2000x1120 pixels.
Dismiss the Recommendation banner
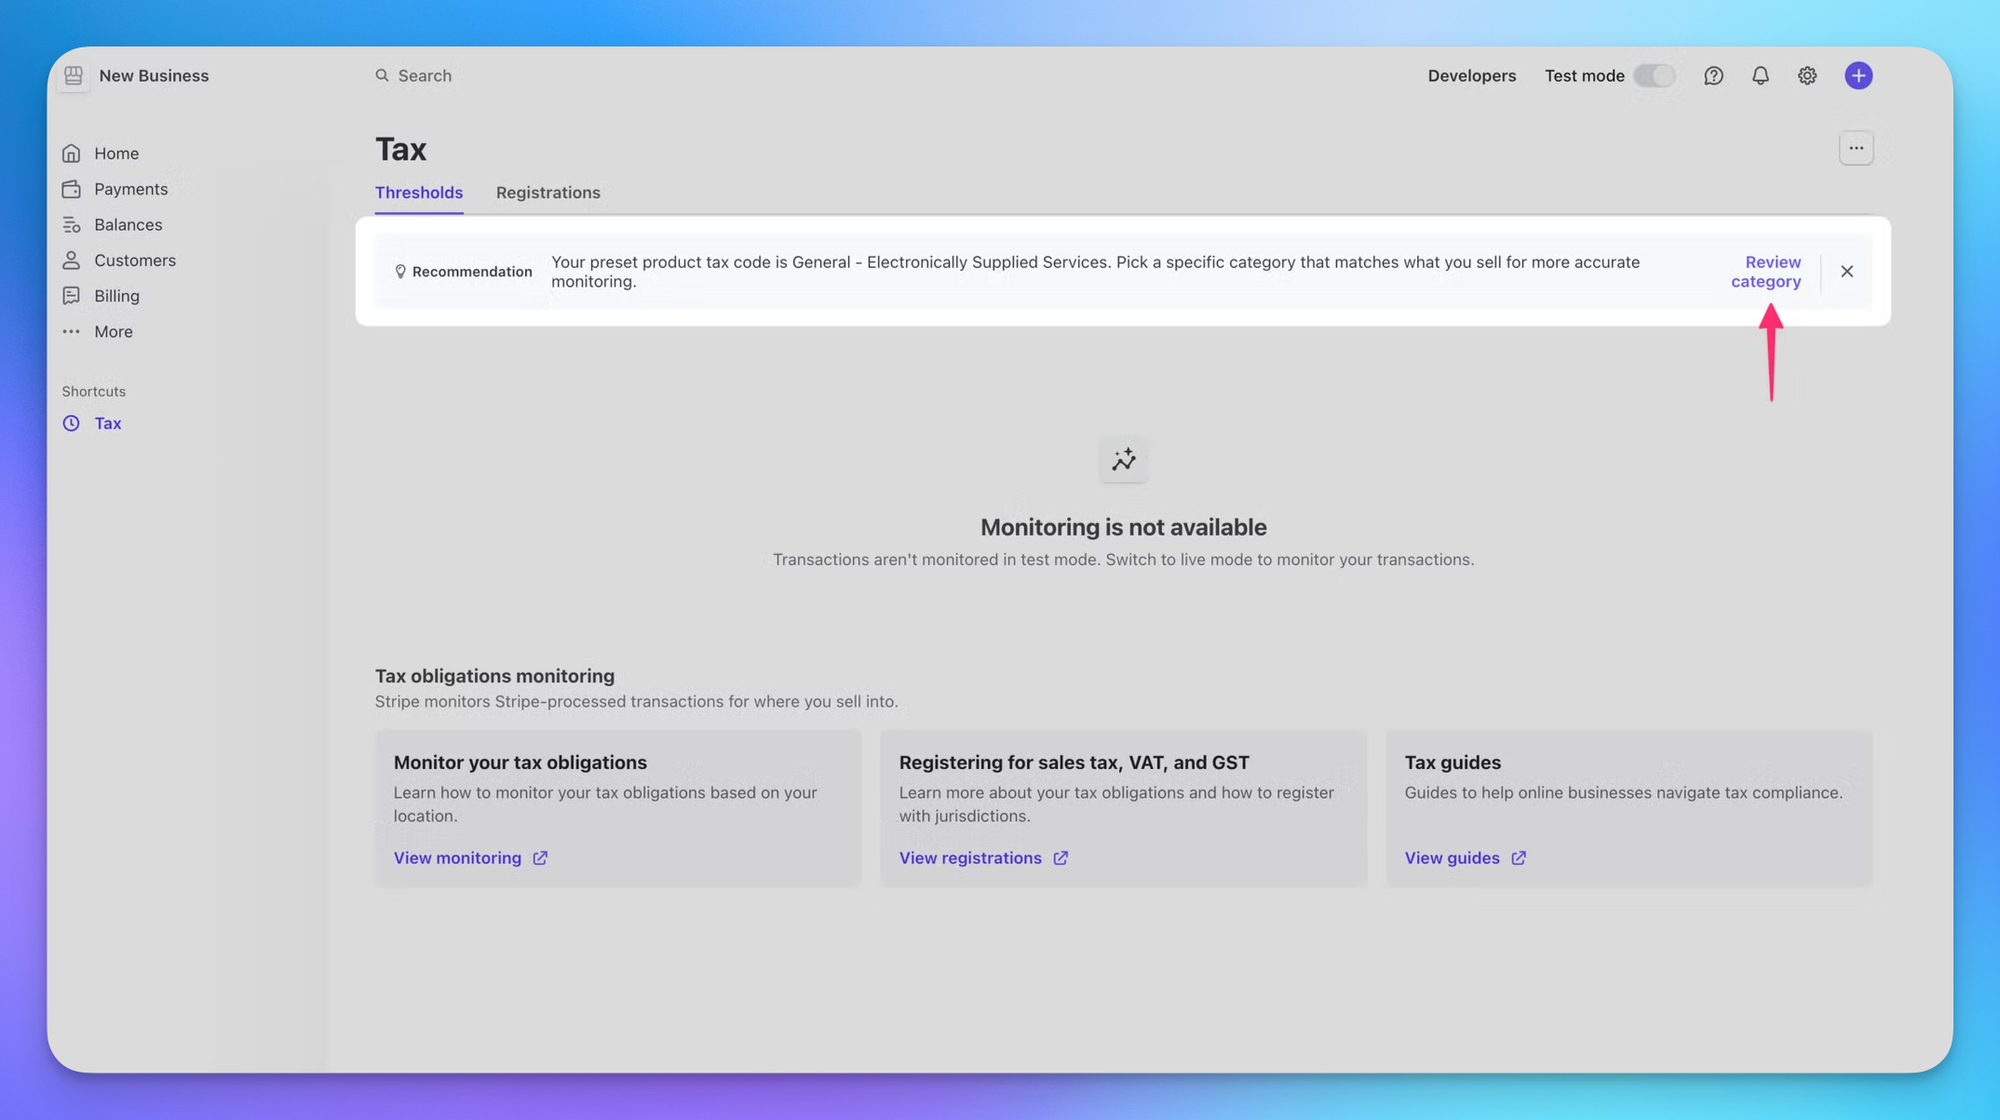(x=1847, y=272)
